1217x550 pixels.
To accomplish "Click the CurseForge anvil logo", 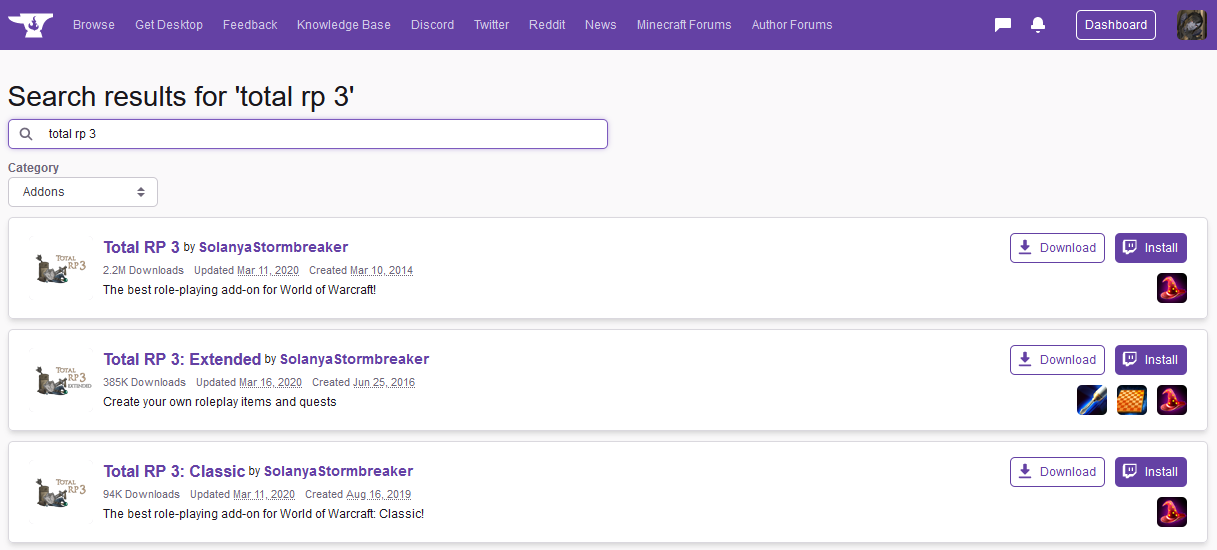I will 30,24.
